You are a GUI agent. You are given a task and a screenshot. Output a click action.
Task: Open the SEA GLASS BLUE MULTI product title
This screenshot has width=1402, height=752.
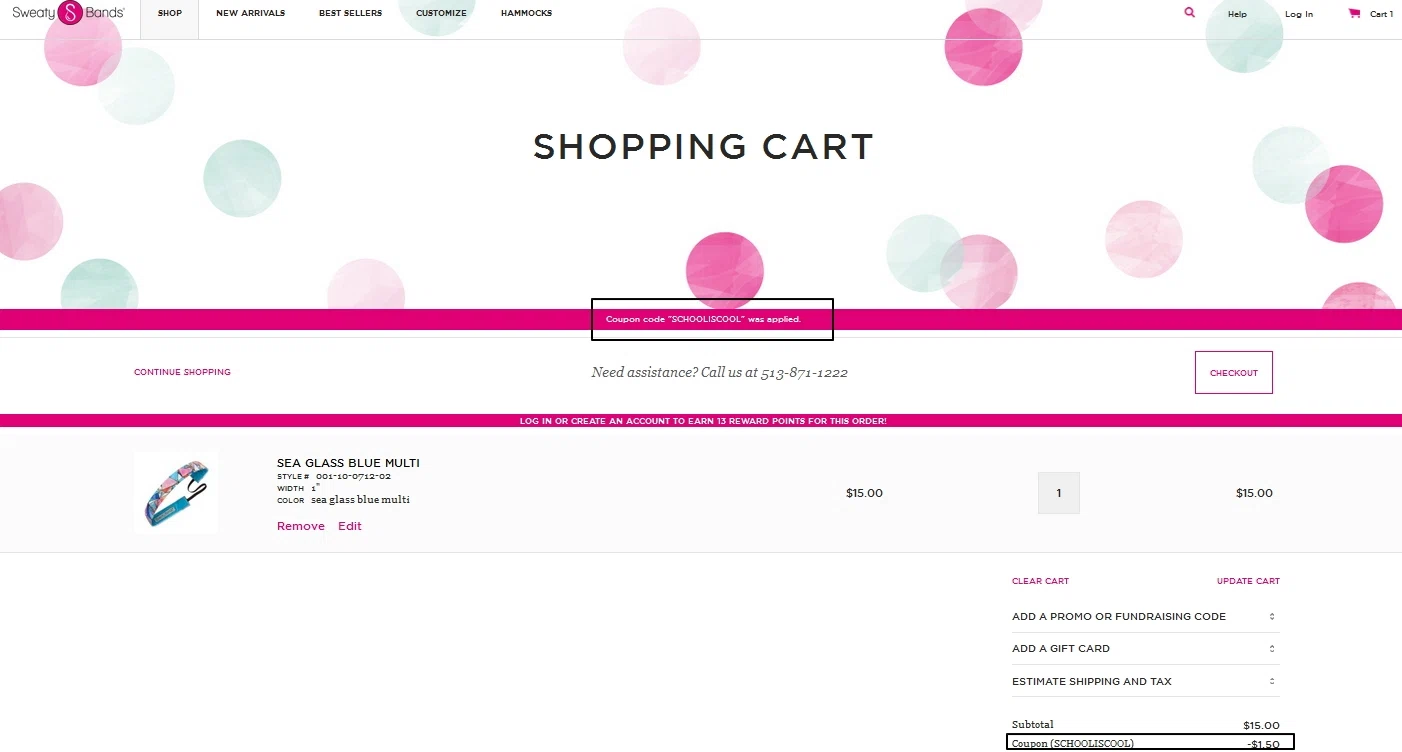pyautogui.click(x=348, y=463)
